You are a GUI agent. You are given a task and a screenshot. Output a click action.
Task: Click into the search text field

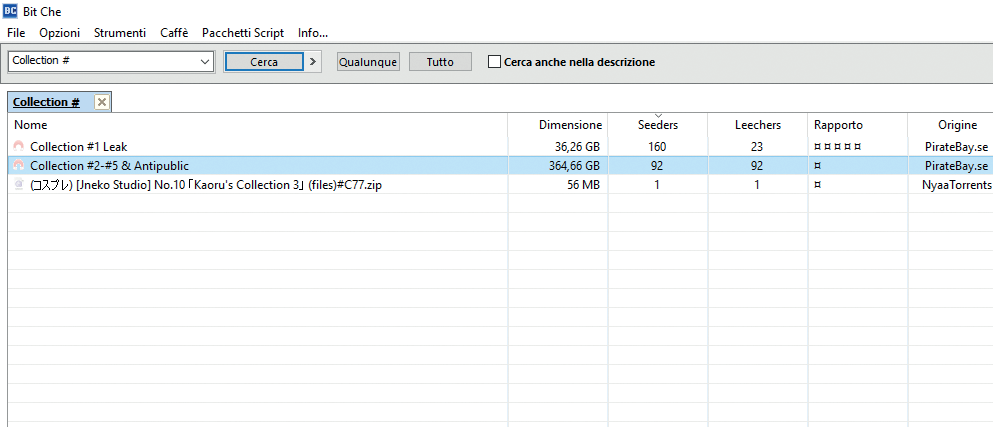pyautogui.click(x=103, y=61)
